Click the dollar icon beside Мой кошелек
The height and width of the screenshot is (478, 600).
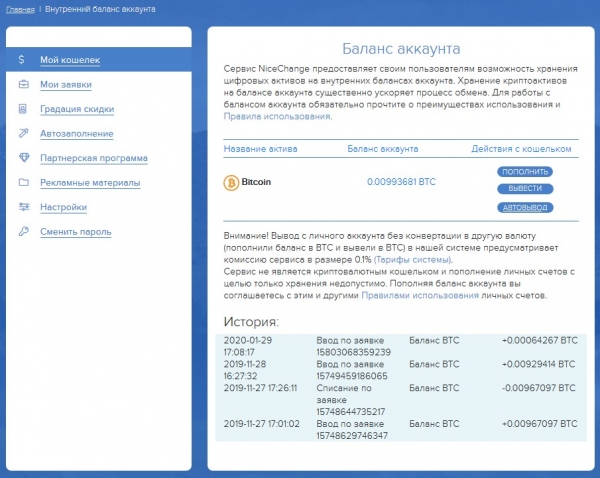(x=21, y=59)
